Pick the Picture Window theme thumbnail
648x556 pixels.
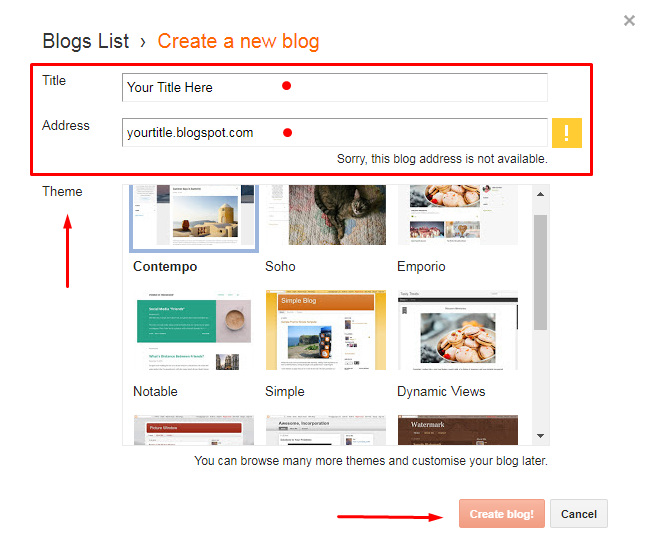tap(194, 430)
